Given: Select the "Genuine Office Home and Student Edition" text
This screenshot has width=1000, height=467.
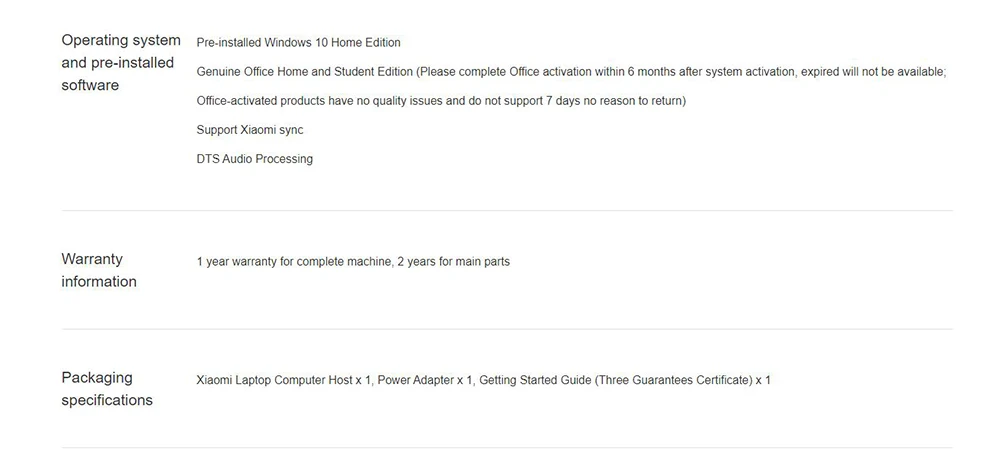Looking at the screenshot, I should pyautogui.click(x=304, y=72).
